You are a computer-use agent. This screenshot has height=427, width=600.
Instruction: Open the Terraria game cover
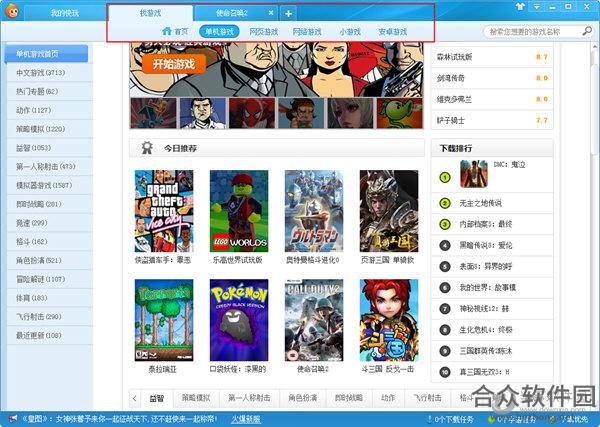[164, 320]
